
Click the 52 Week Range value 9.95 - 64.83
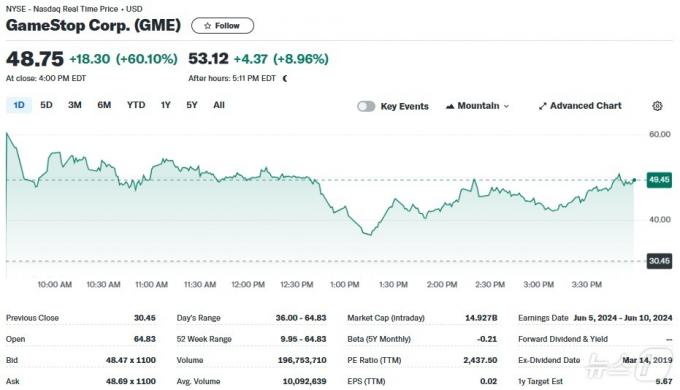303,339
